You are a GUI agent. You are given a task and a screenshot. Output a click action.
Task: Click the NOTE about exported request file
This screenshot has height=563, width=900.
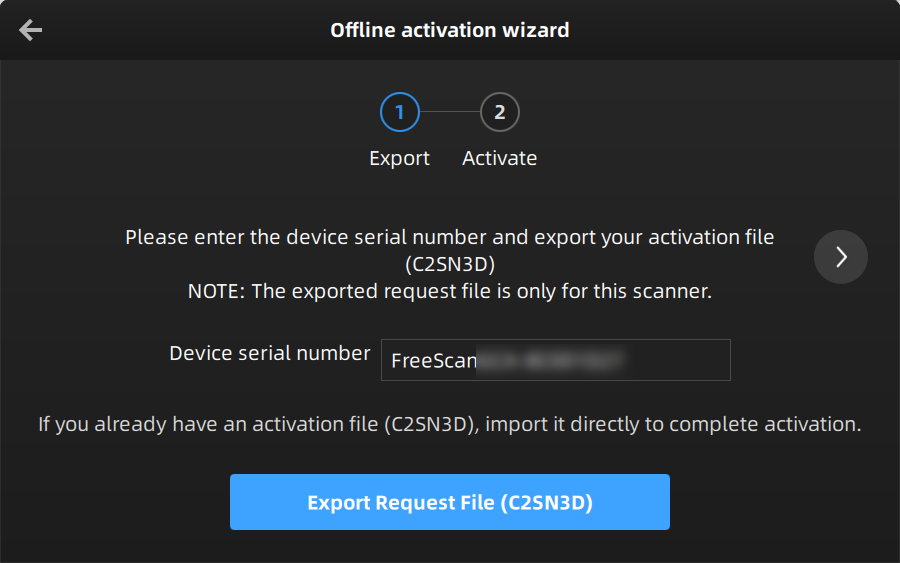pyautogui.click(x=450, y=291)
